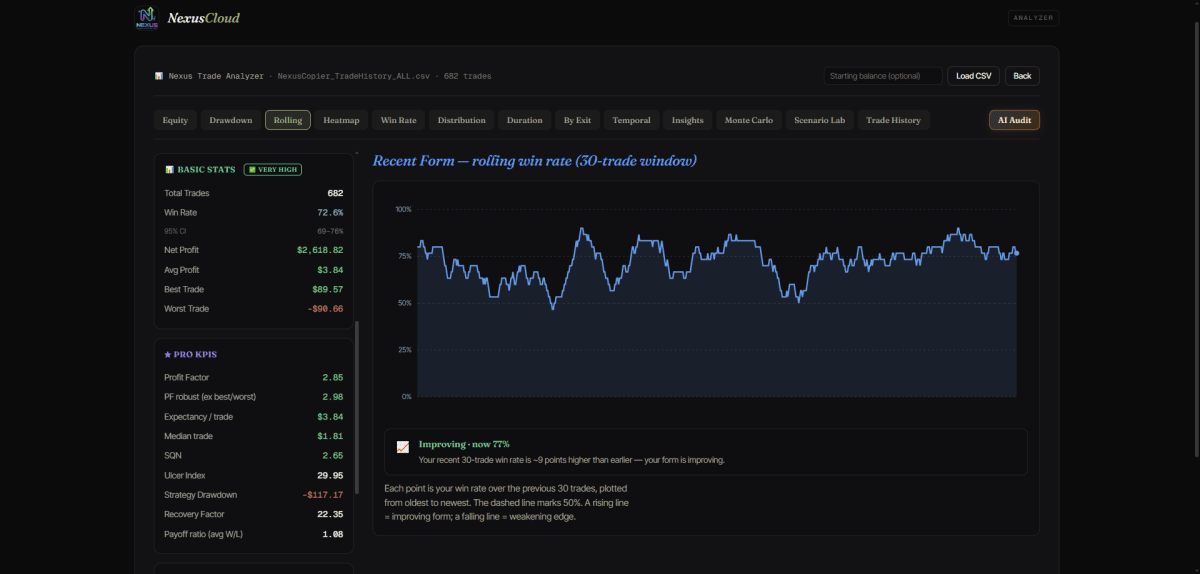Click the Ulcer Index value 29.95
1200x574 pixels.
point(330,475)
